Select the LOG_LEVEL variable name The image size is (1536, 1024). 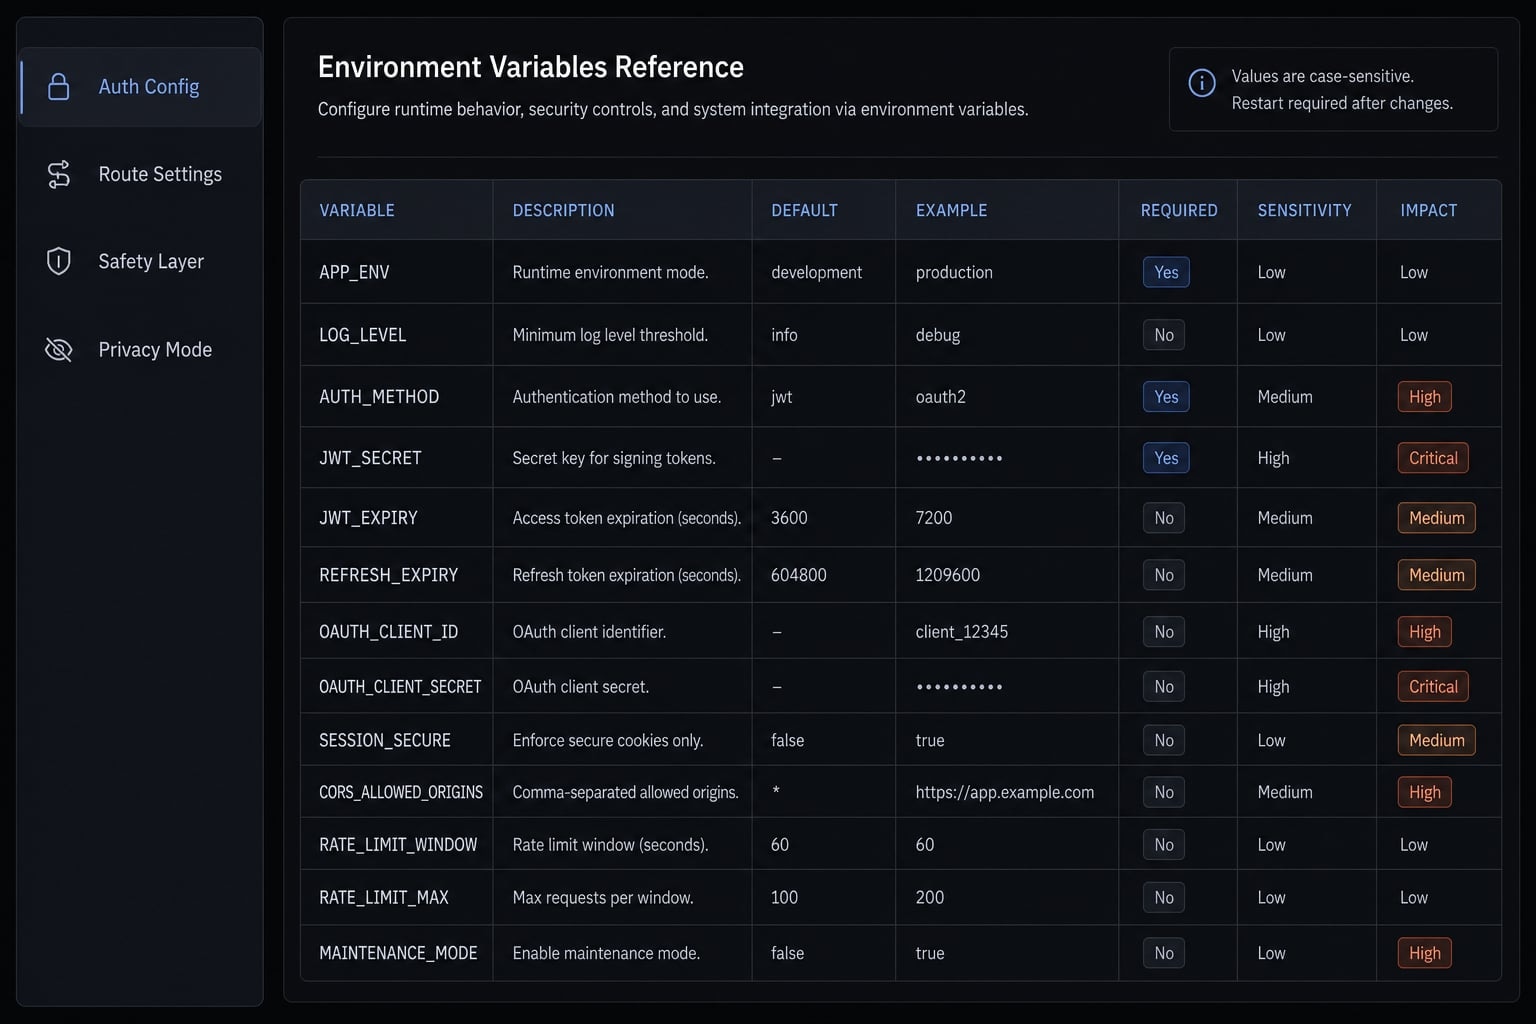[362, 335]
